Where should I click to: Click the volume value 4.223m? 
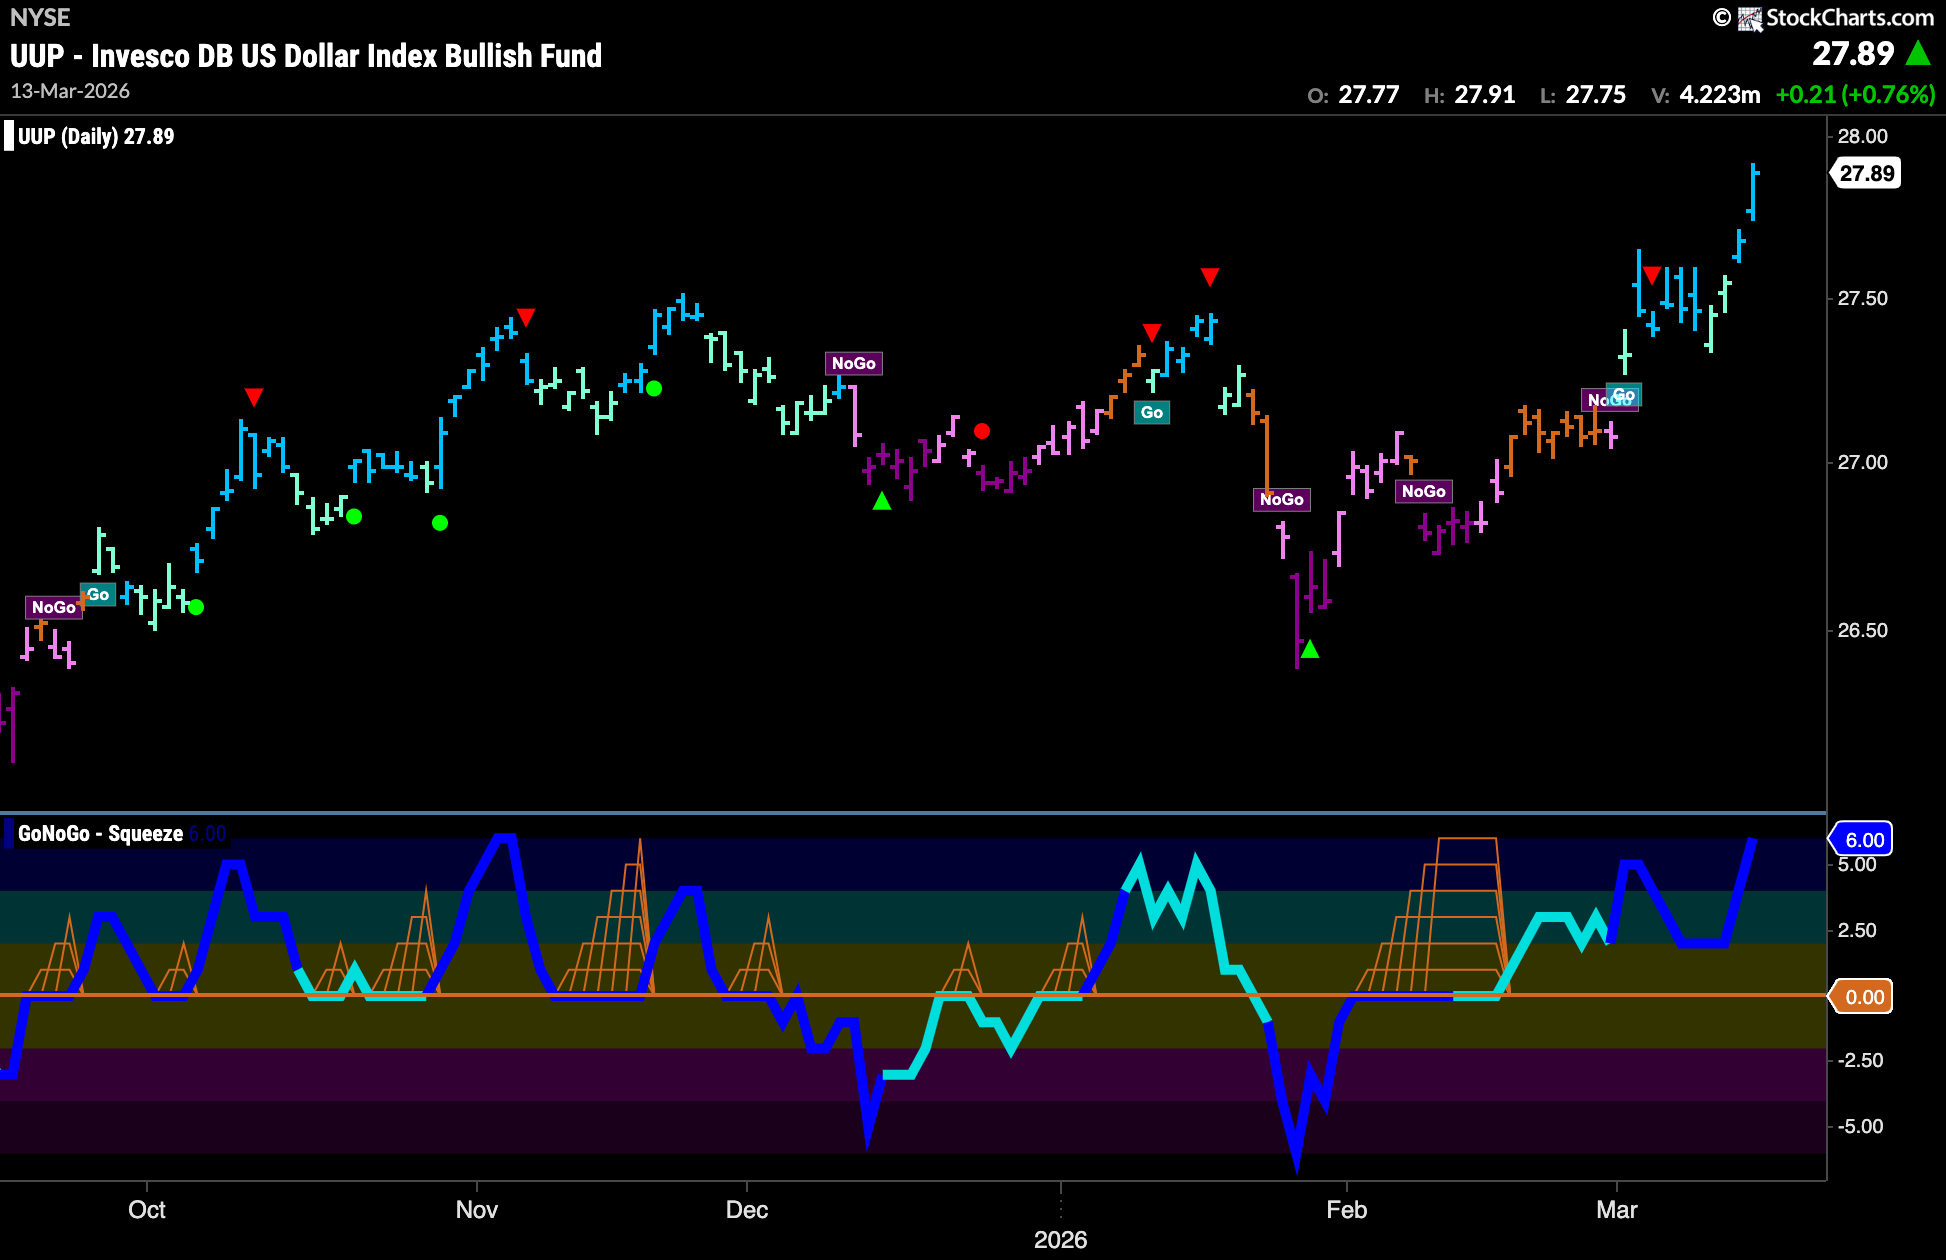click(x=1720, y=95)
